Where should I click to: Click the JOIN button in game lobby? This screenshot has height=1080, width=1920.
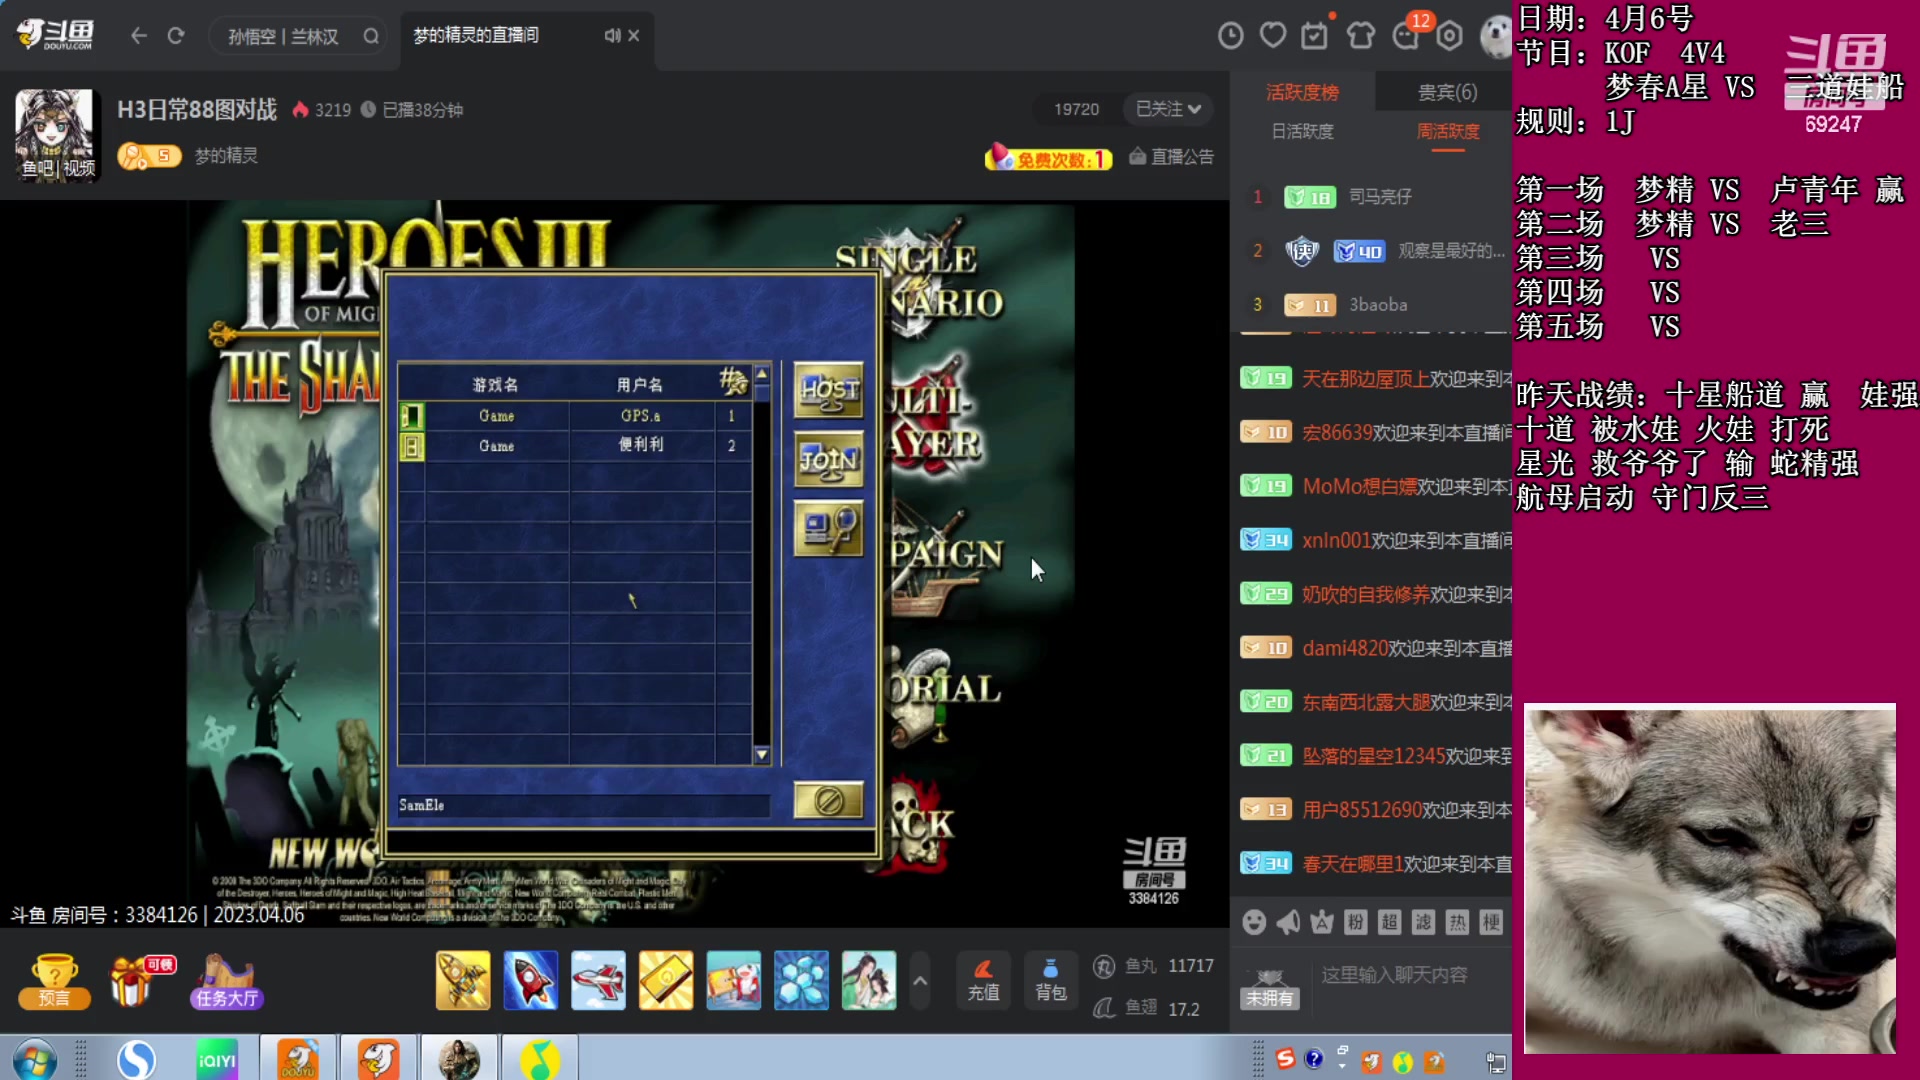coord(828,460)
